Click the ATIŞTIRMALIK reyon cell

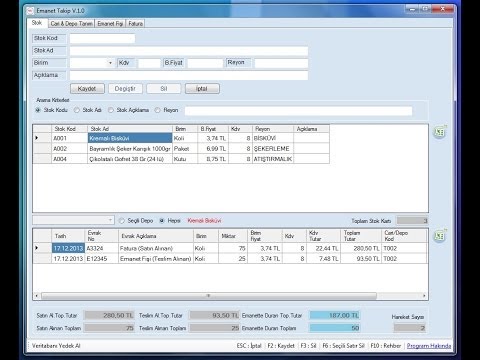pyautogui.click(x=273, y=159)
